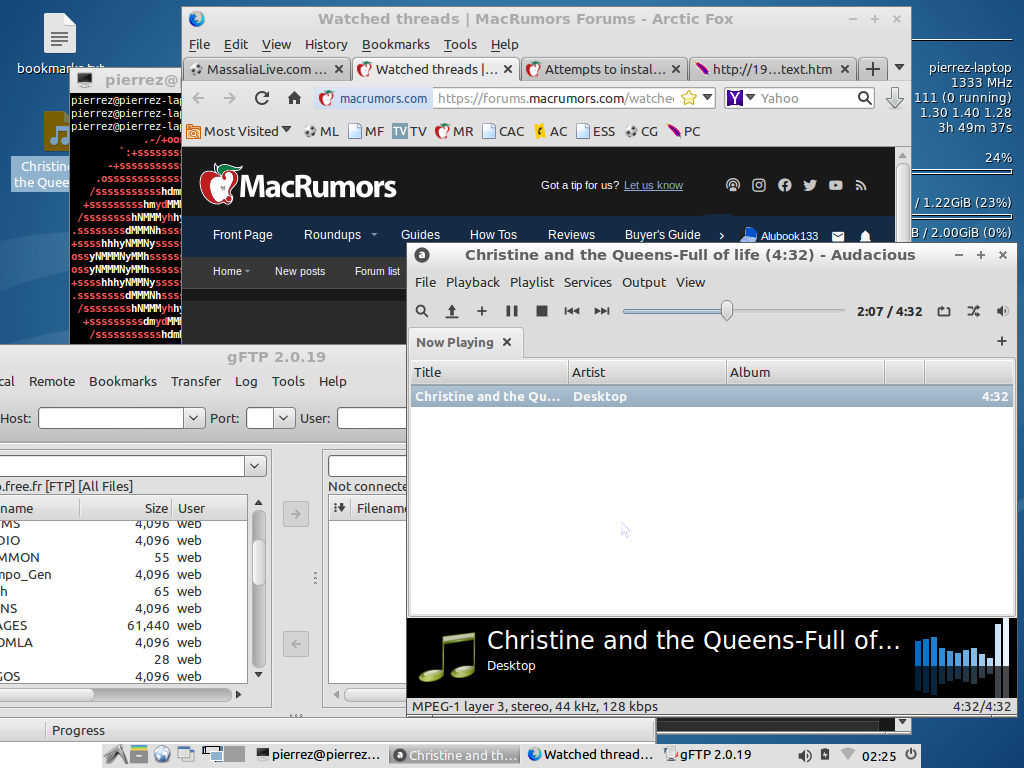
Task: Open browser History menu
Action: click(326, 44)
